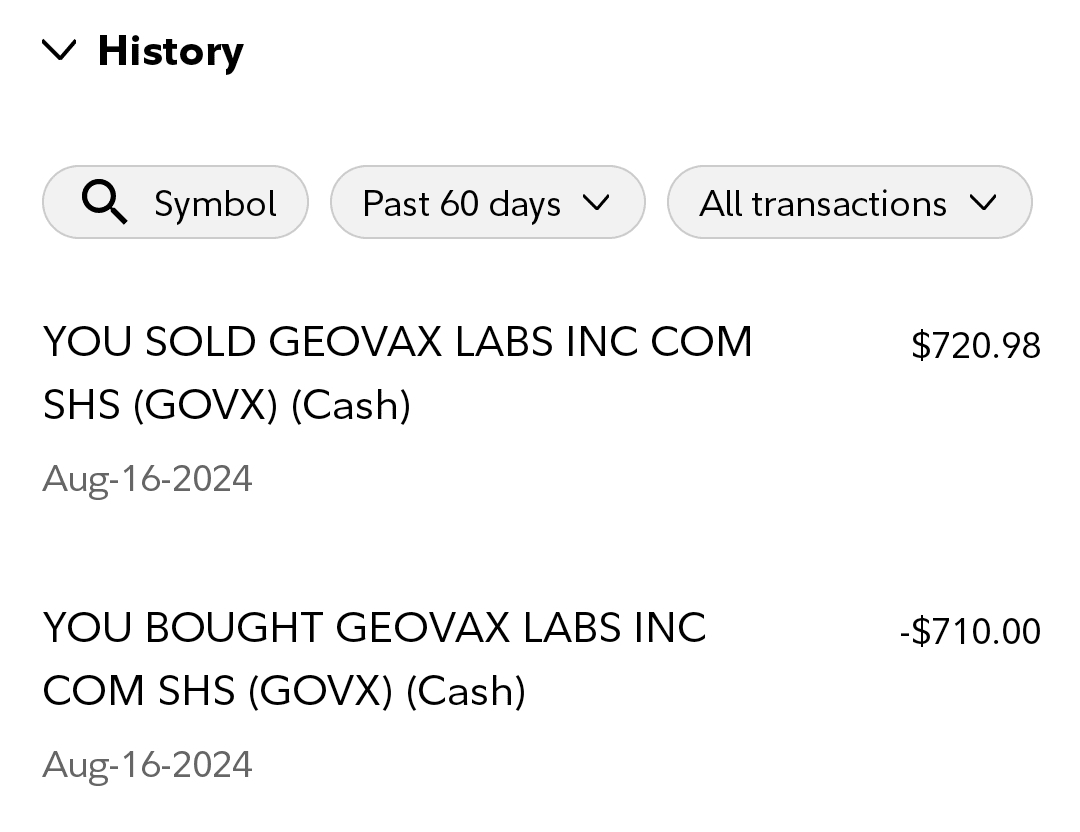Open the Past 60 days dropdown
The height and width of the screenshot is (832, 1080).
487,203
